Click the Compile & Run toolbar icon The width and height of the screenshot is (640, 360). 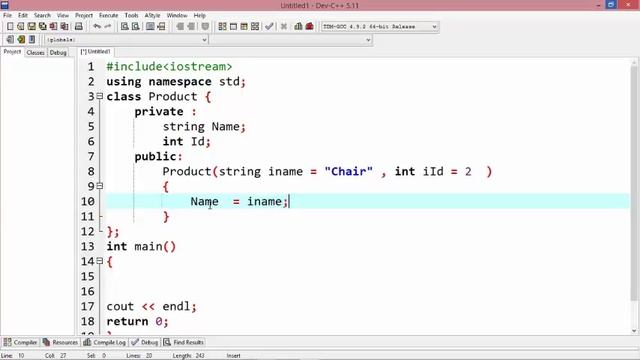click(244, 27)
